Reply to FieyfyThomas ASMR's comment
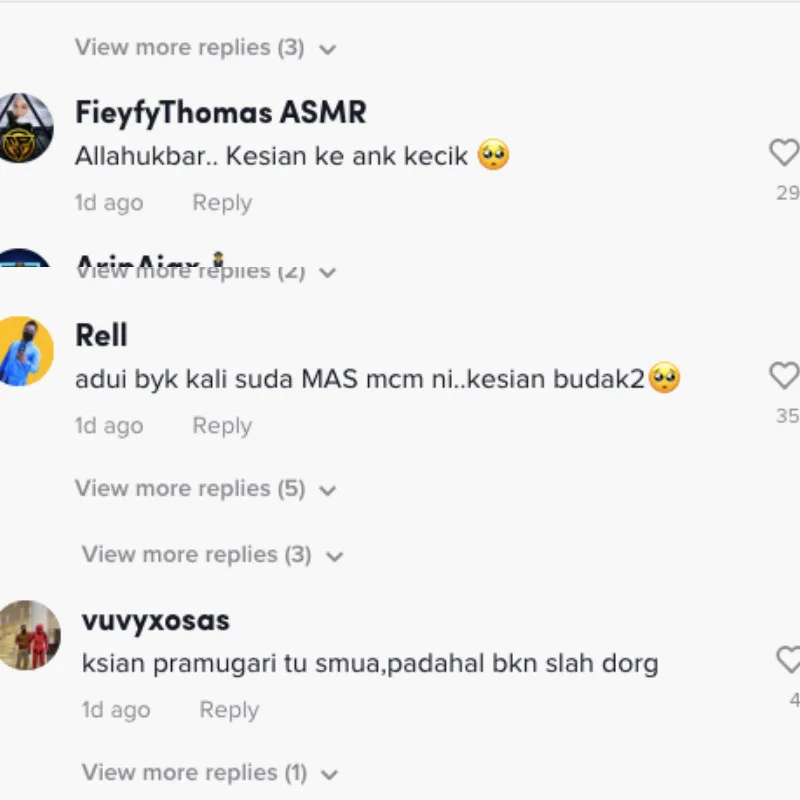Image resolution: width=800 pixels, height=800 pixels. [x=222, y=203]
